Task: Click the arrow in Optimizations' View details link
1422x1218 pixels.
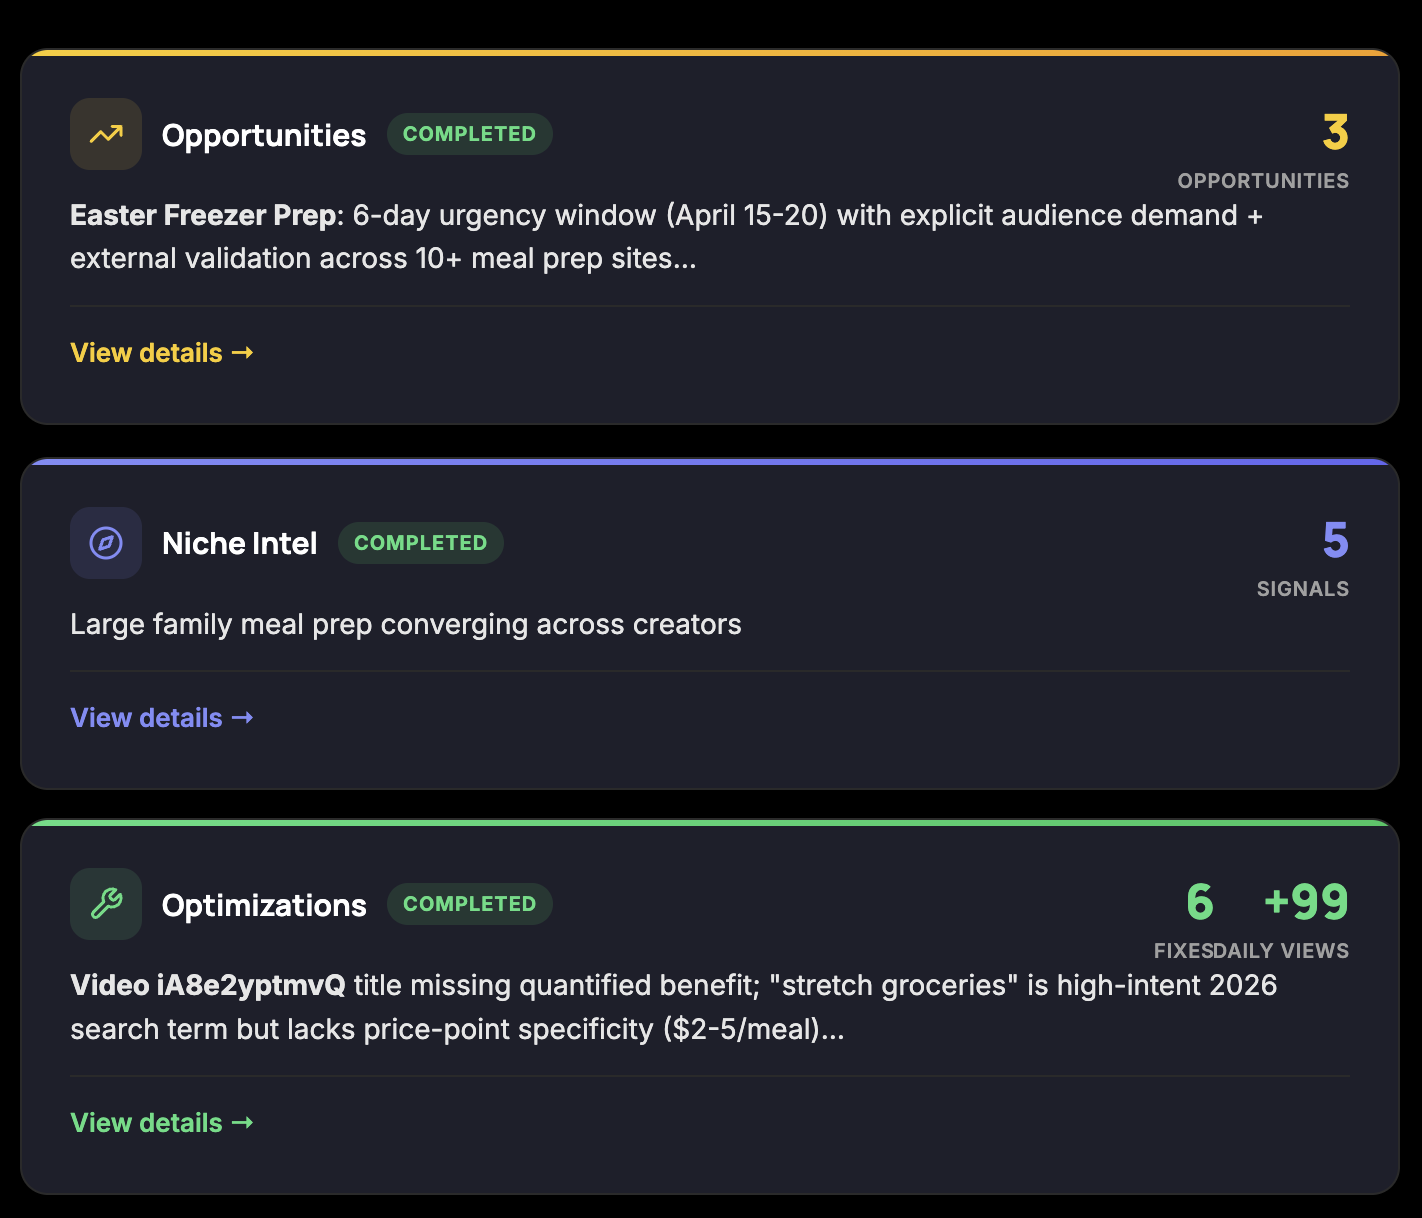Action: [x=242, y=1122]
